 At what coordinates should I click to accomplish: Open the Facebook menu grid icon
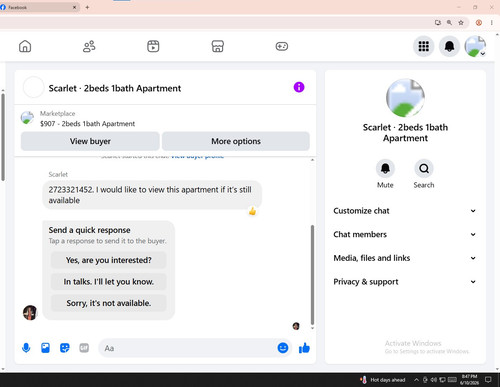point(424,46)
